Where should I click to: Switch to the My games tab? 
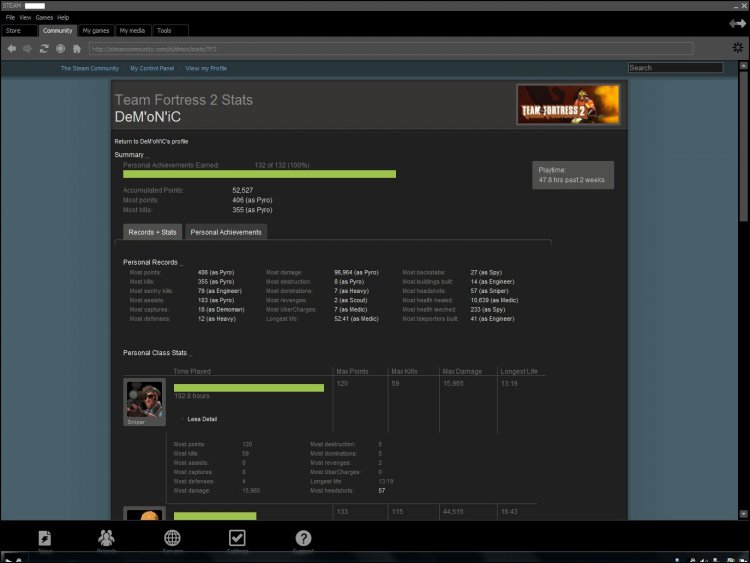[96, 31]
